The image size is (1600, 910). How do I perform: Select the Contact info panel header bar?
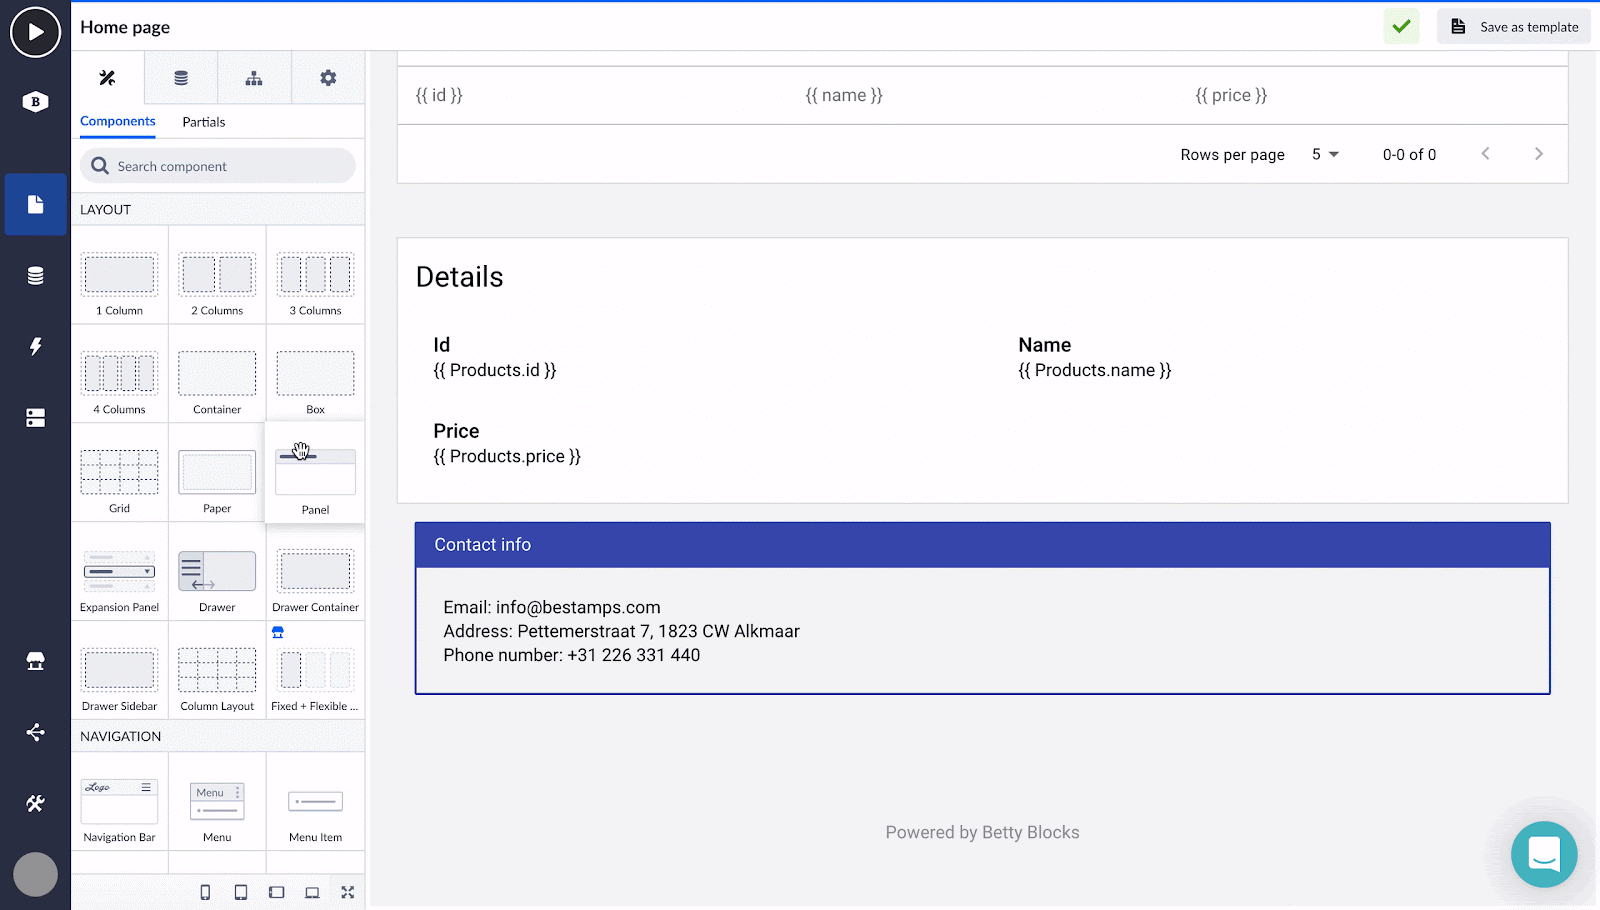pyautogui.click(x=983, y=545)
